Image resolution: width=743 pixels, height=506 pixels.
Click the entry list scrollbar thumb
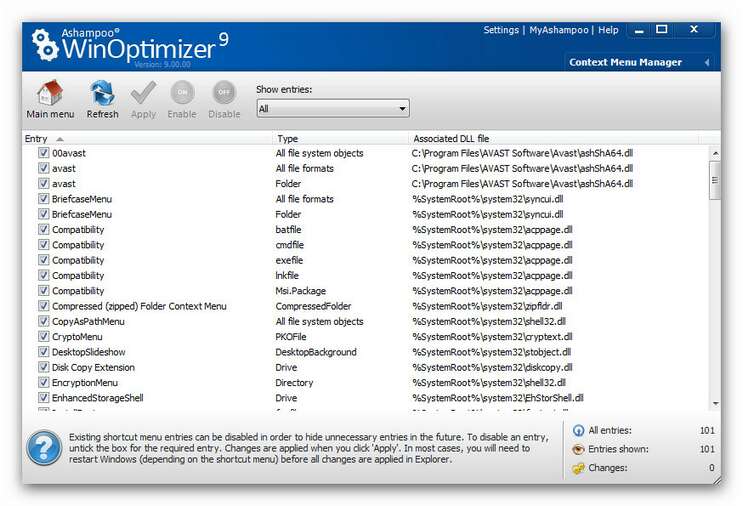coord(715,180)
